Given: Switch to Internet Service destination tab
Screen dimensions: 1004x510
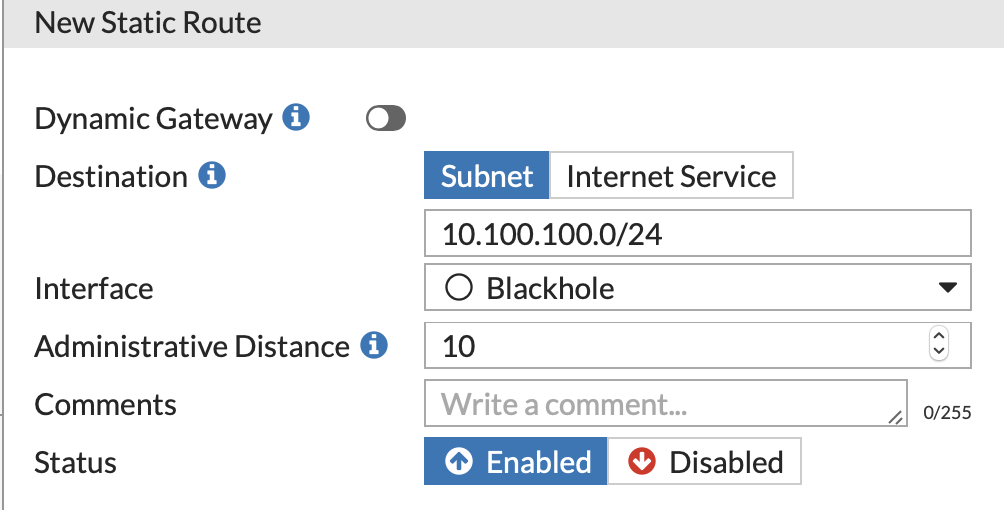Looking at the screenshot, I should 671,177.
